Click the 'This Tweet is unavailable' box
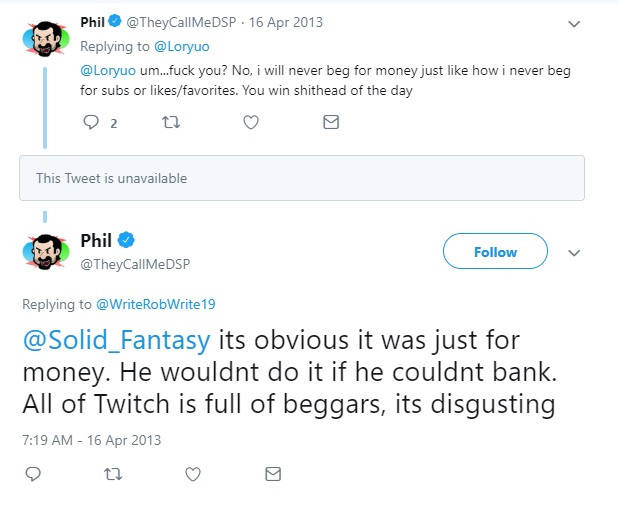The height and width of the screenshot is (509, 619). click(x=302, y=178)
